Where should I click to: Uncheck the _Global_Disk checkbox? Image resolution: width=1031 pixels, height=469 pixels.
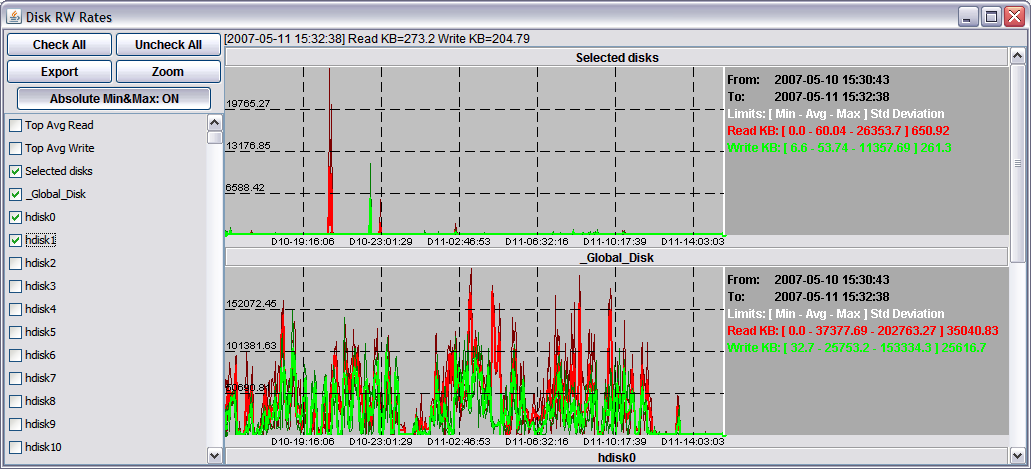click(x=15, y=195)
